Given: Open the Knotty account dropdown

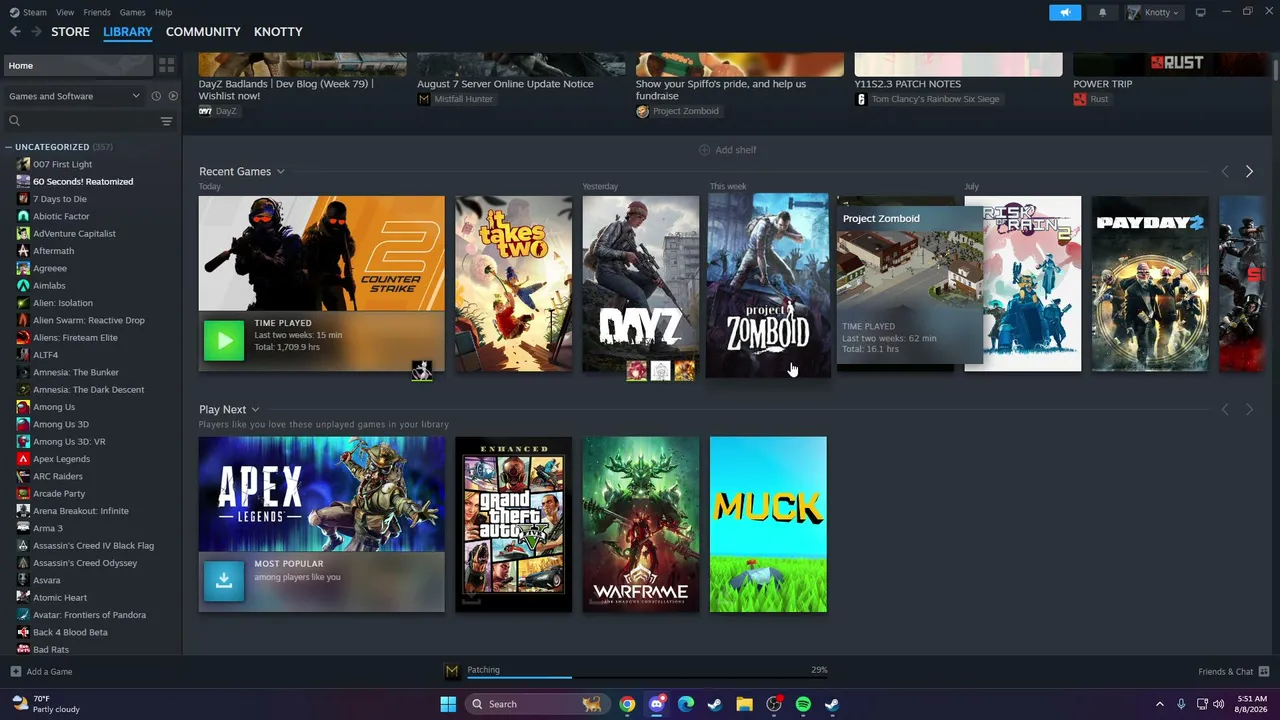Looking at the screenshot, I should pyautogui.click(x=1154, y=12).
